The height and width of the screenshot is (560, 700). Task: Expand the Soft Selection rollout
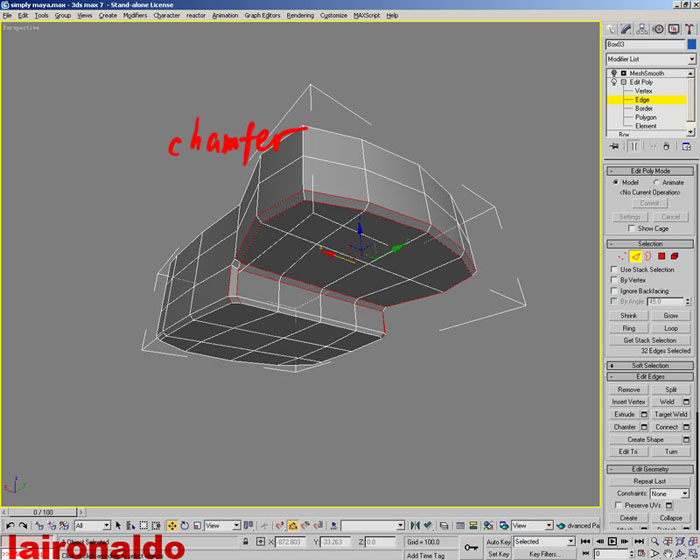coord(650,366)
